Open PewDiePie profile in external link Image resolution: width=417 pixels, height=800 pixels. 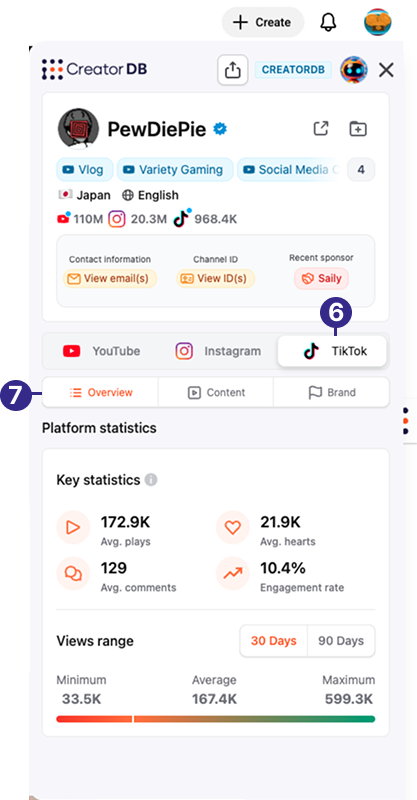(321, 129)
